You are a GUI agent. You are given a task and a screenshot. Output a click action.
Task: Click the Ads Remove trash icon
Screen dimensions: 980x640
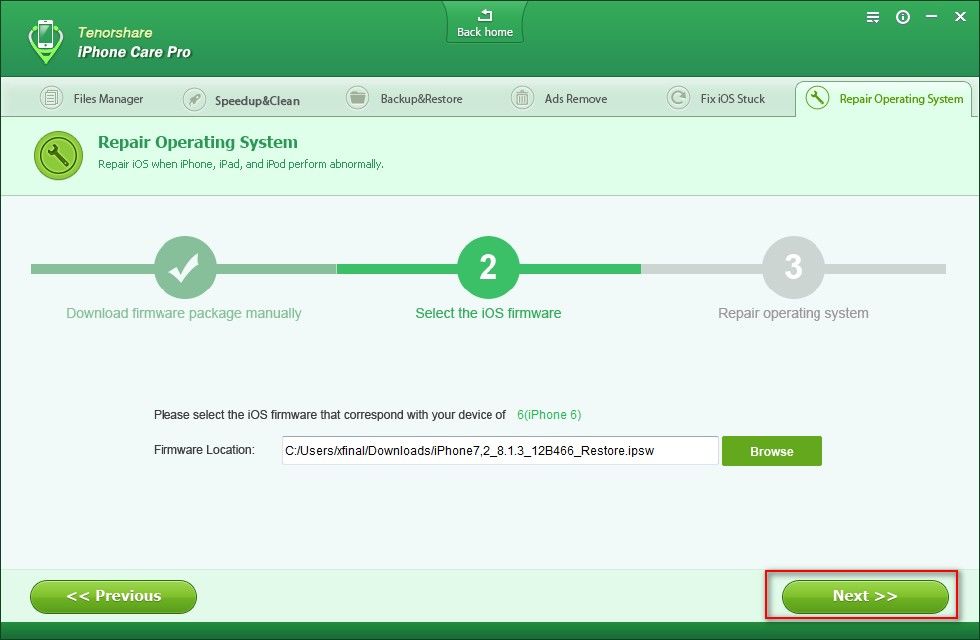click(522, 98)
